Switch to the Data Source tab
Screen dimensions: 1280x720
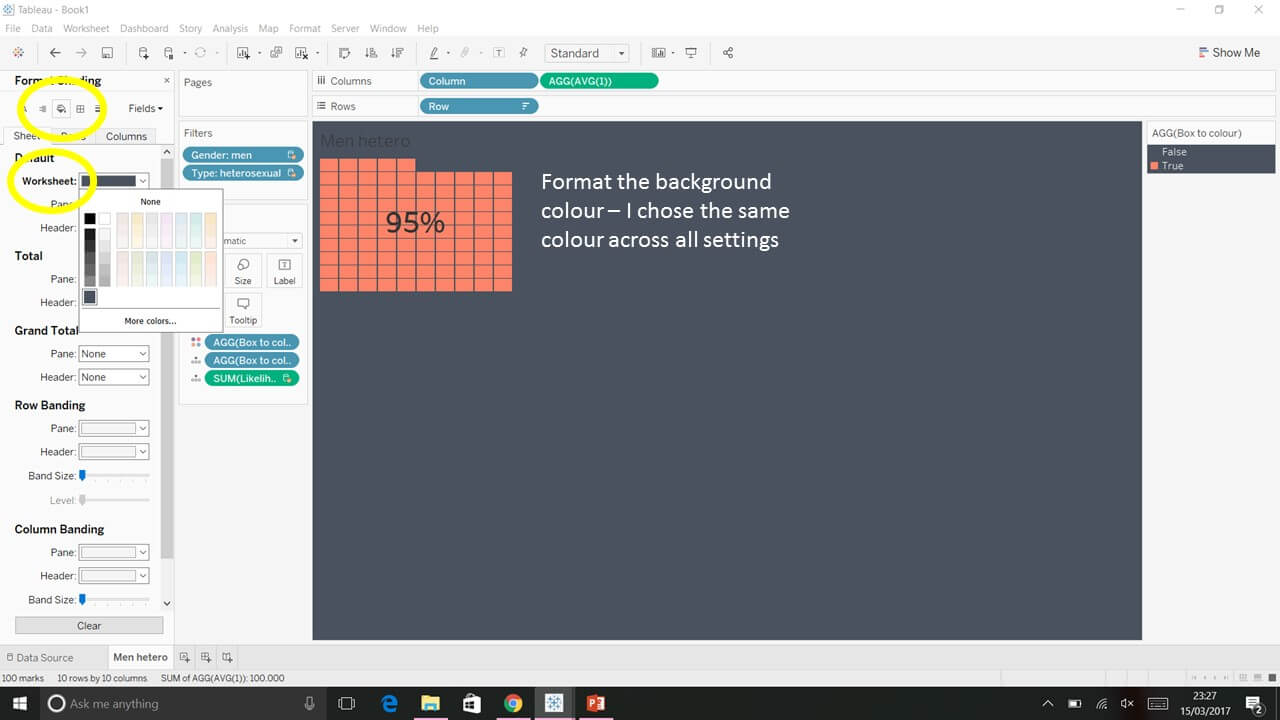point(45,657)
